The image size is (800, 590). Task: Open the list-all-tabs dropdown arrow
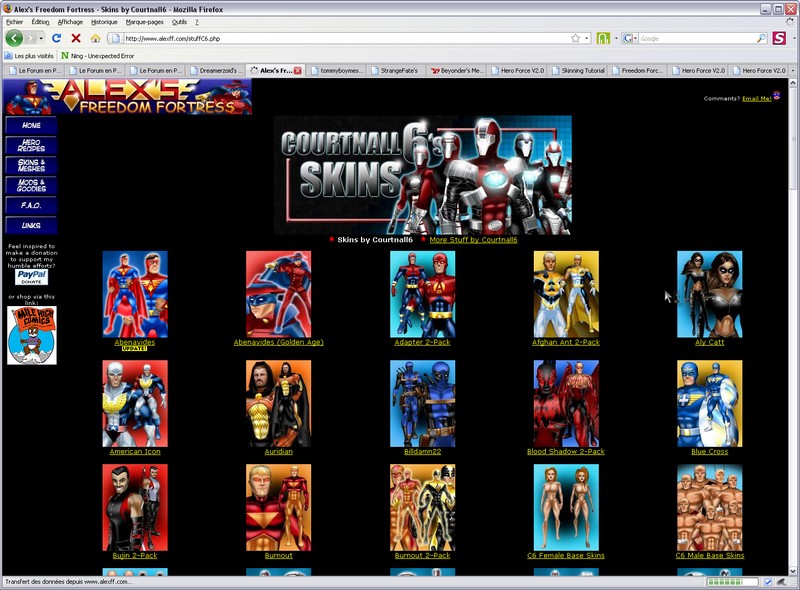pyautogui.click(x=792, y=70)
